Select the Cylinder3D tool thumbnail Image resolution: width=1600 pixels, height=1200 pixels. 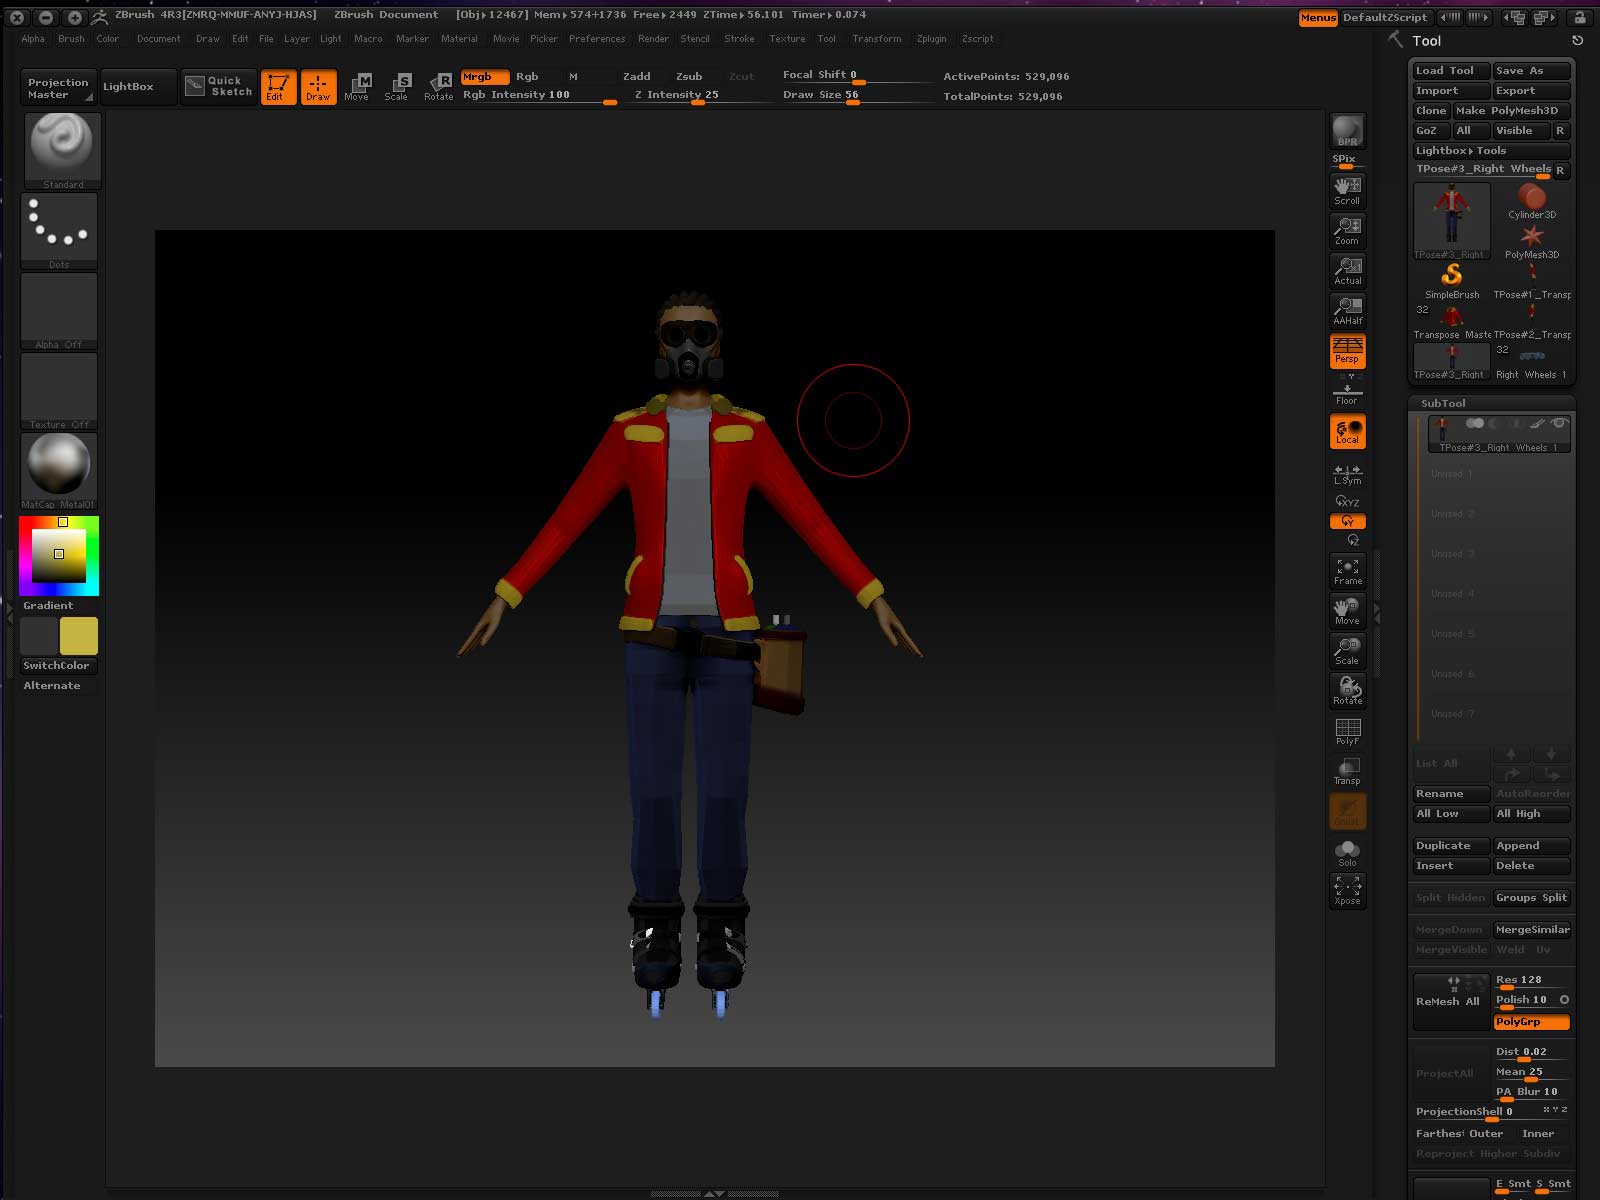click(1531, 201)
